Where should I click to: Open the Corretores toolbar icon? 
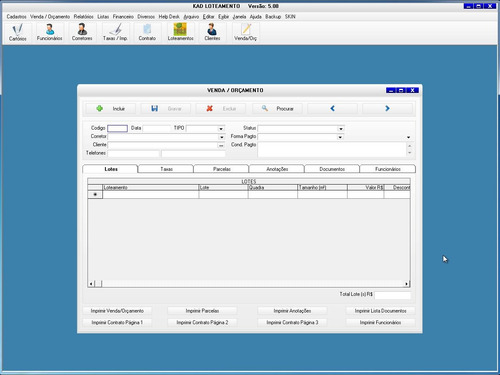pyautogui.click(x=82, y=32)
